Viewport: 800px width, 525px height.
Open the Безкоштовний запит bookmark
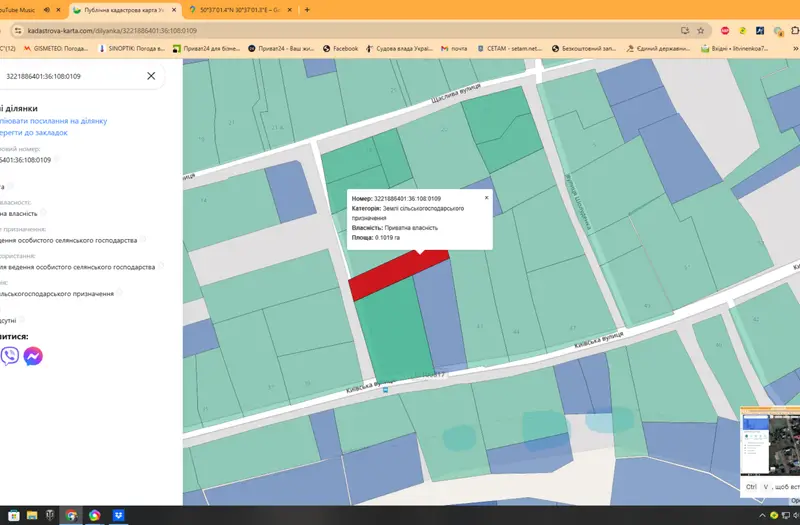coord(584,48)
